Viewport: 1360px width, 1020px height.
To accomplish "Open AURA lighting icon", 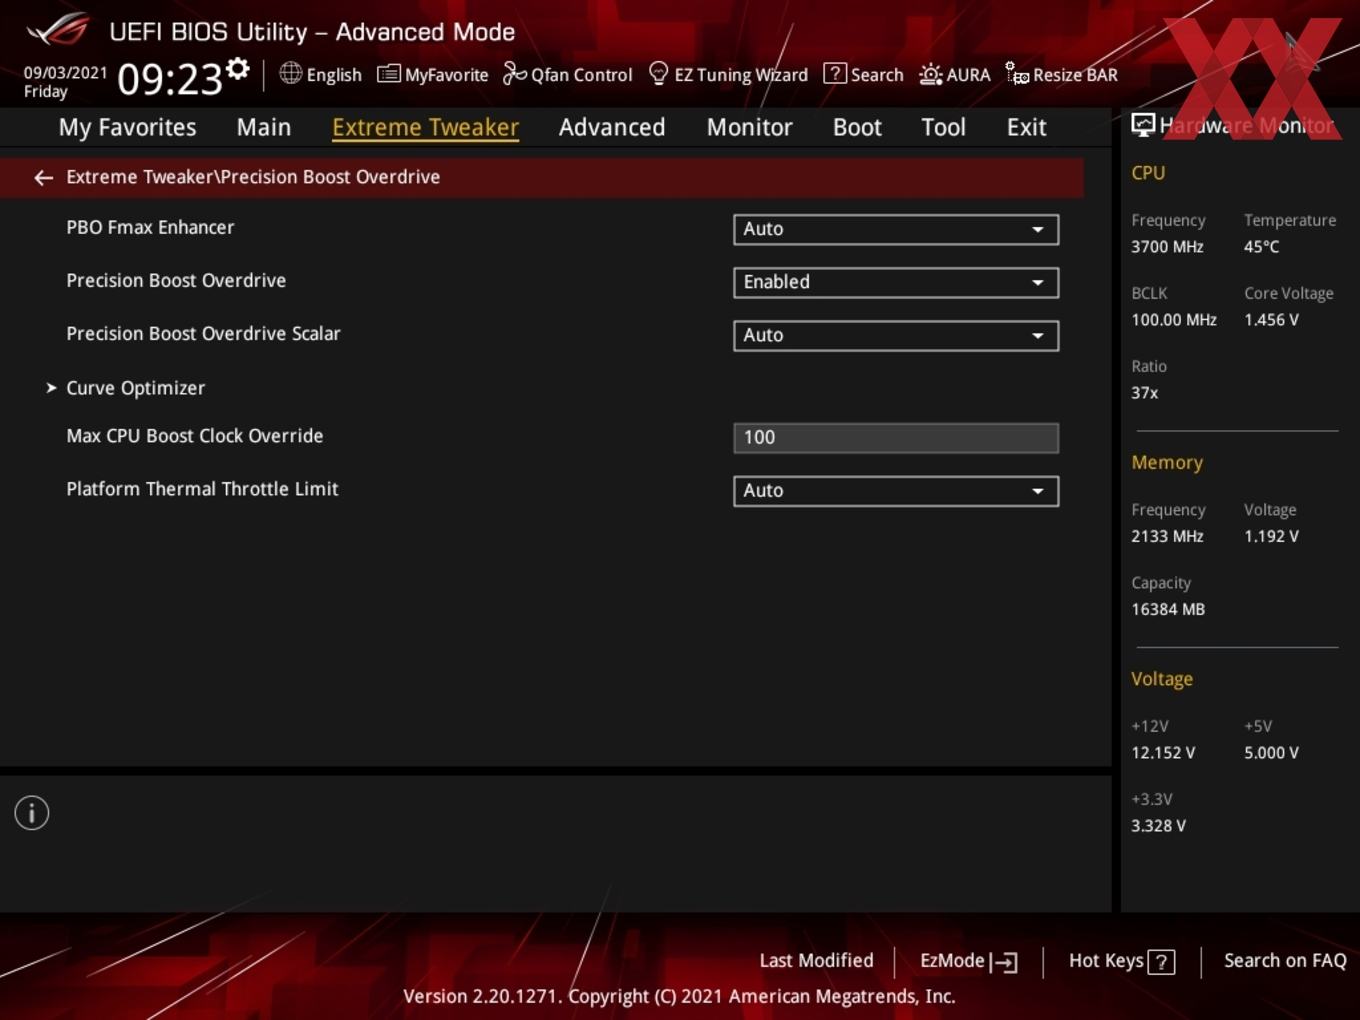I will tap(930, 74).
